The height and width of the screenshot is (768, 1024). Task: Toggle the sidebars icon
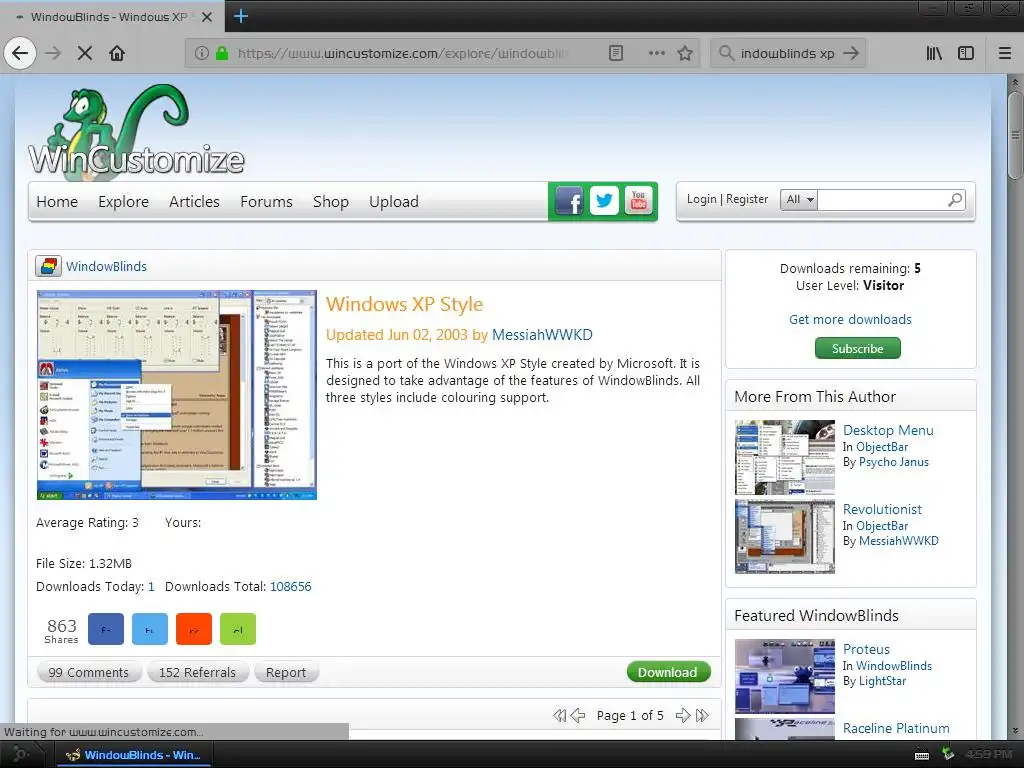click(966, 53)
